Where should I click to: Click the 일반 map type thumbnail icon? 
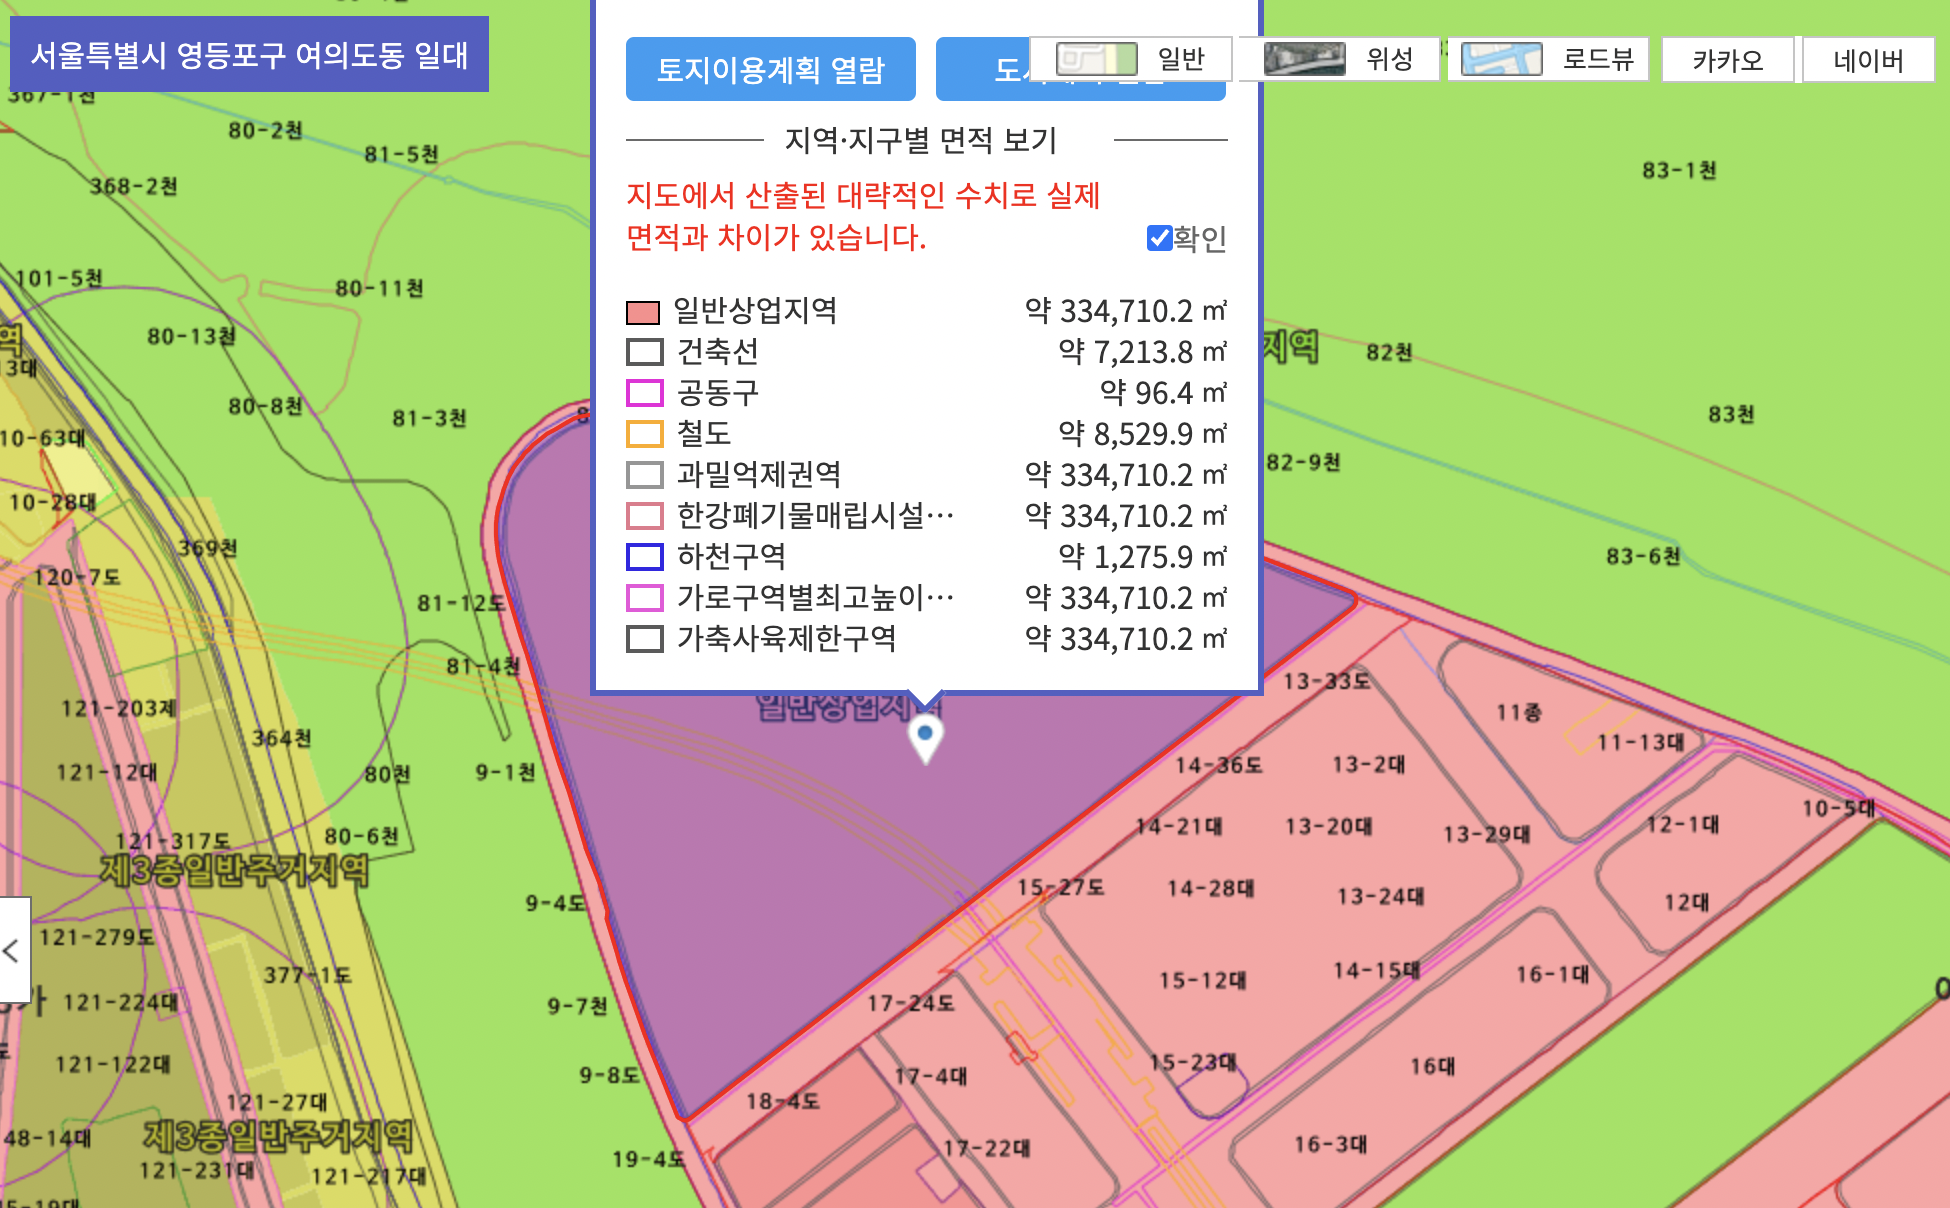tap(1097, 59)
